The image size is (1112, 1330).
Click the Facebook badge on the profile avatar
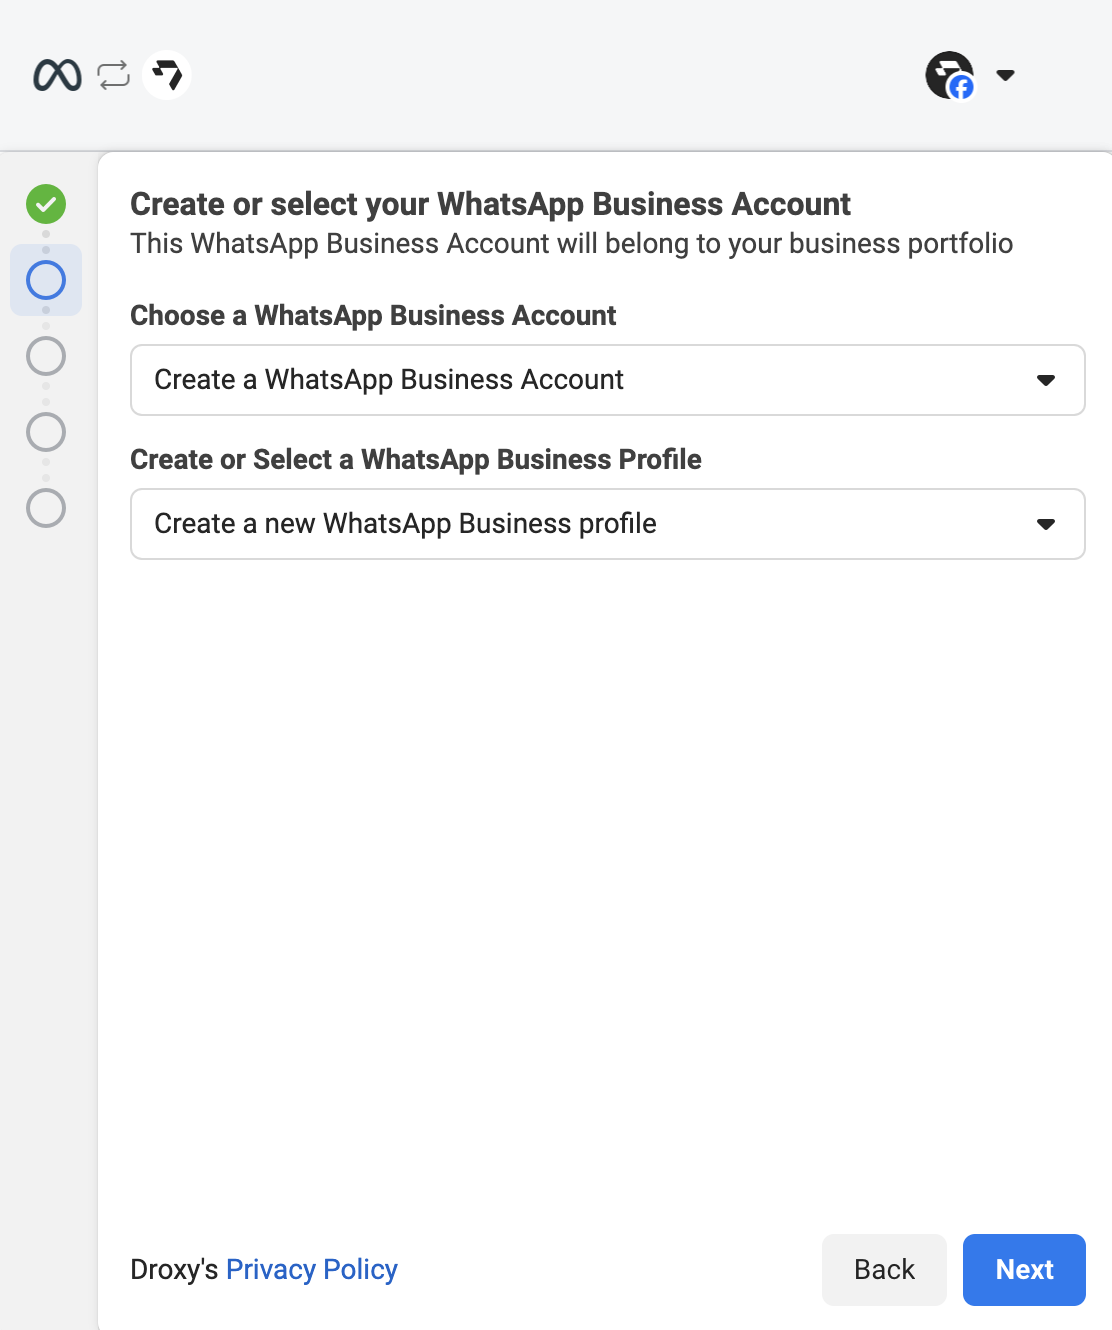coord(961,89)
